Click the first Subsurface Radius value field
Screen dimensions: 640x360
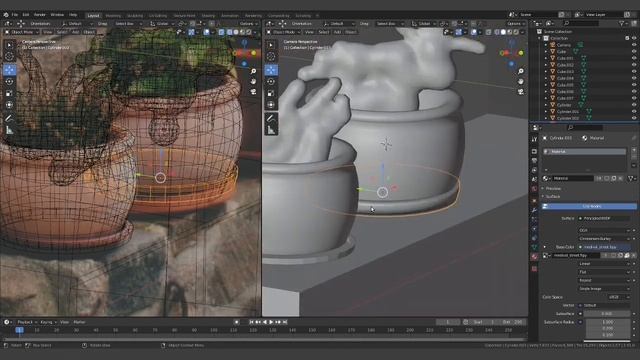coord(608,322)
